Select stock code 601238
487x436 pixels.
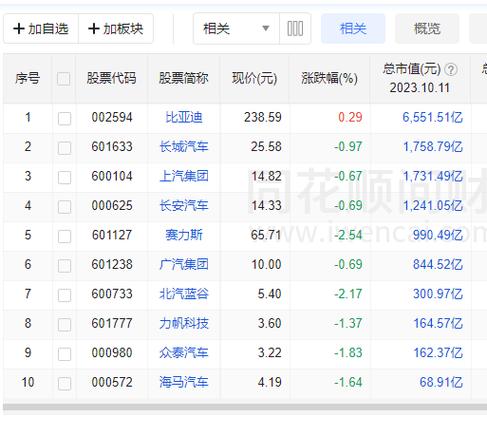(x=112, y=264)
